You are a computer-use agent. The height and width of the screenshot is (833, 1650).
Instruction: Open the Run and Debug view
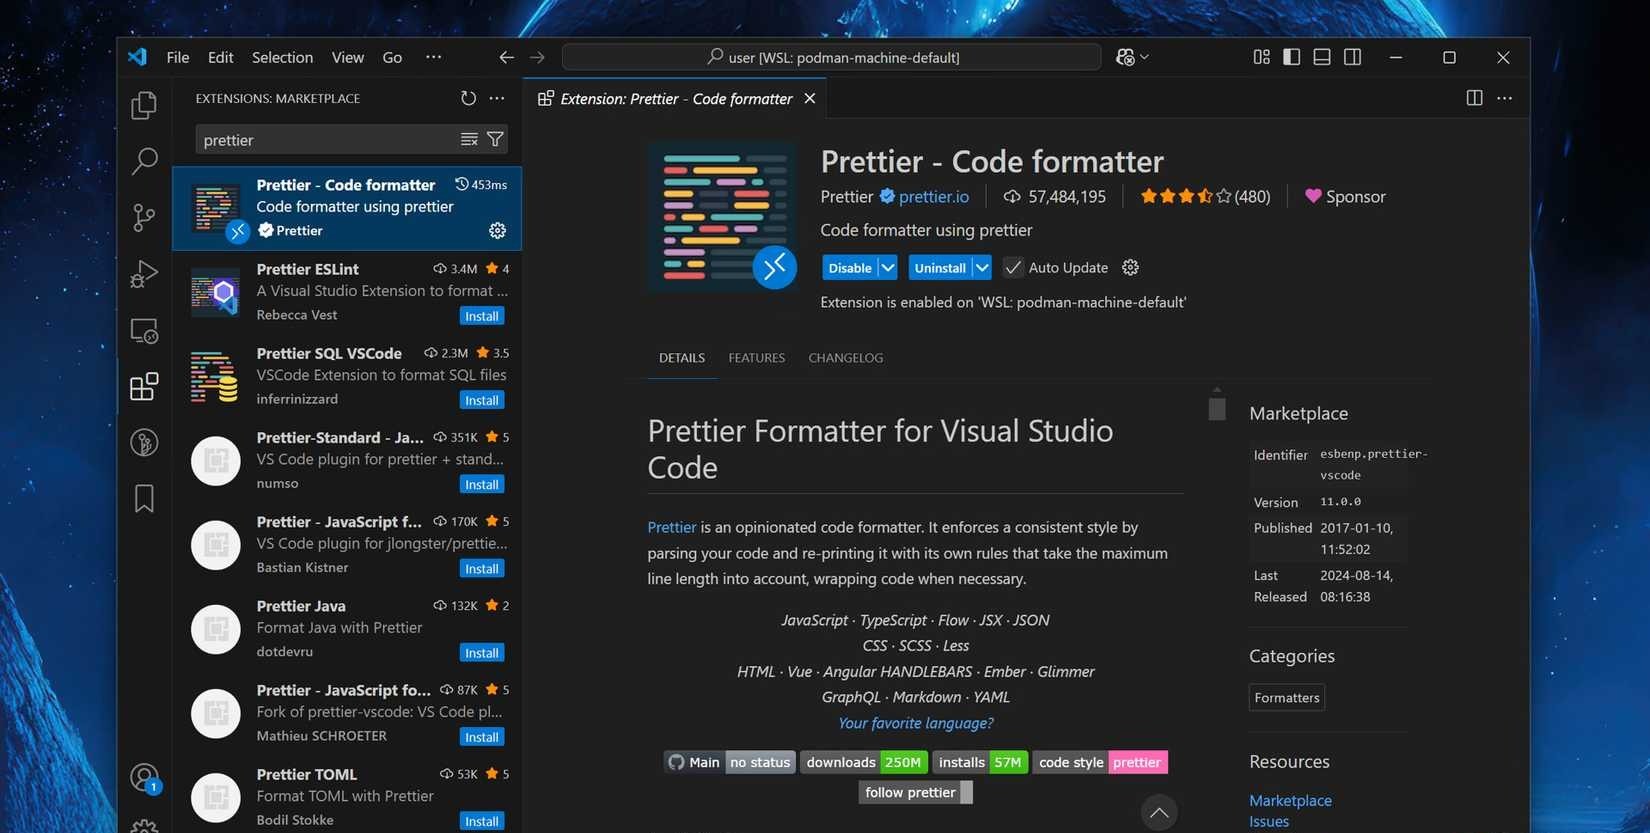point(144,273)
